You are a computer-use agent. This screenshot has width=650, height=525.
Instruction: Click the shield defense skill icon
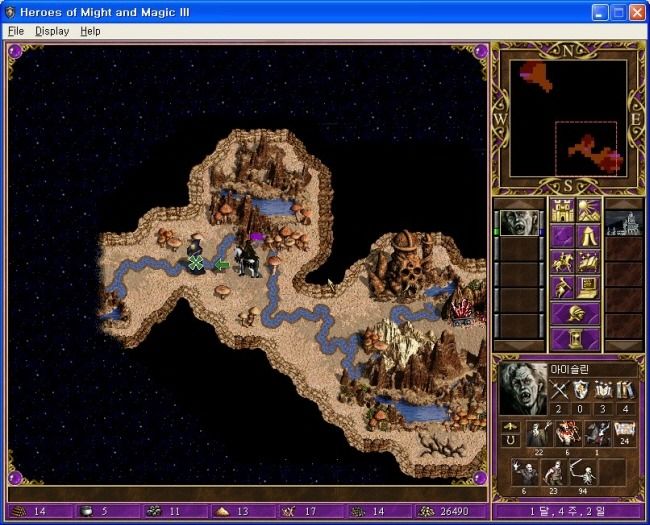[x=580, y=390]
